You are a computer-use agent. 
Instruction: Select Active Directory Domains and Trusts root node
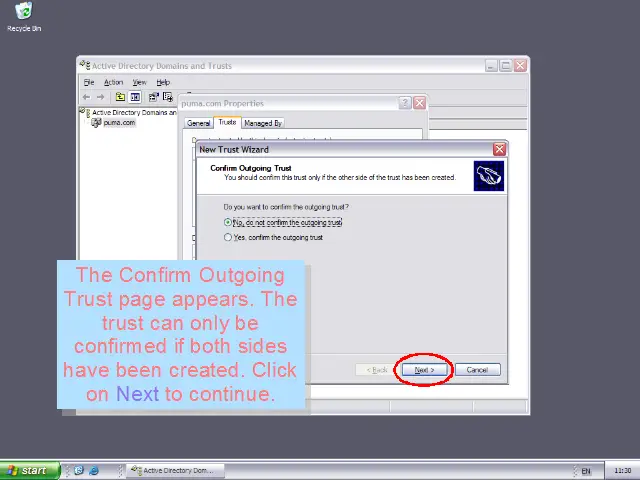coord(132,113)
